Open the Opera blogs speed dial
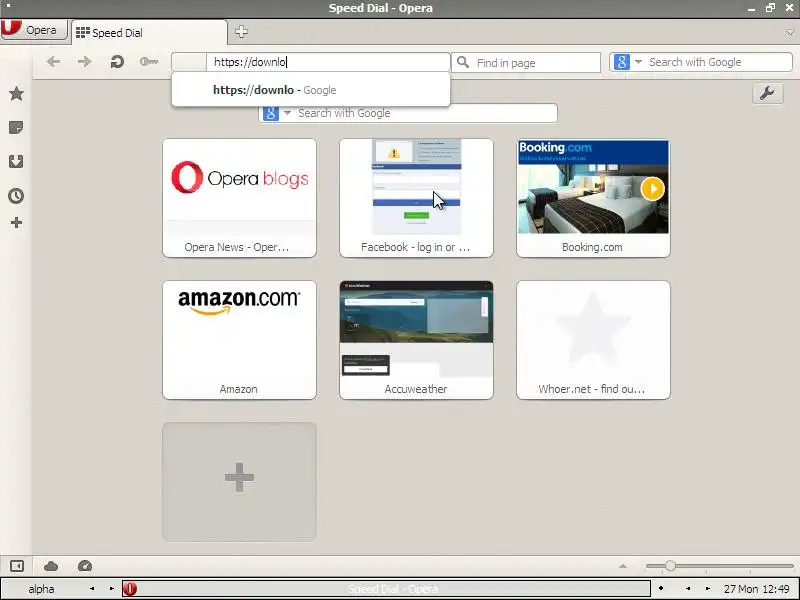 239,197
